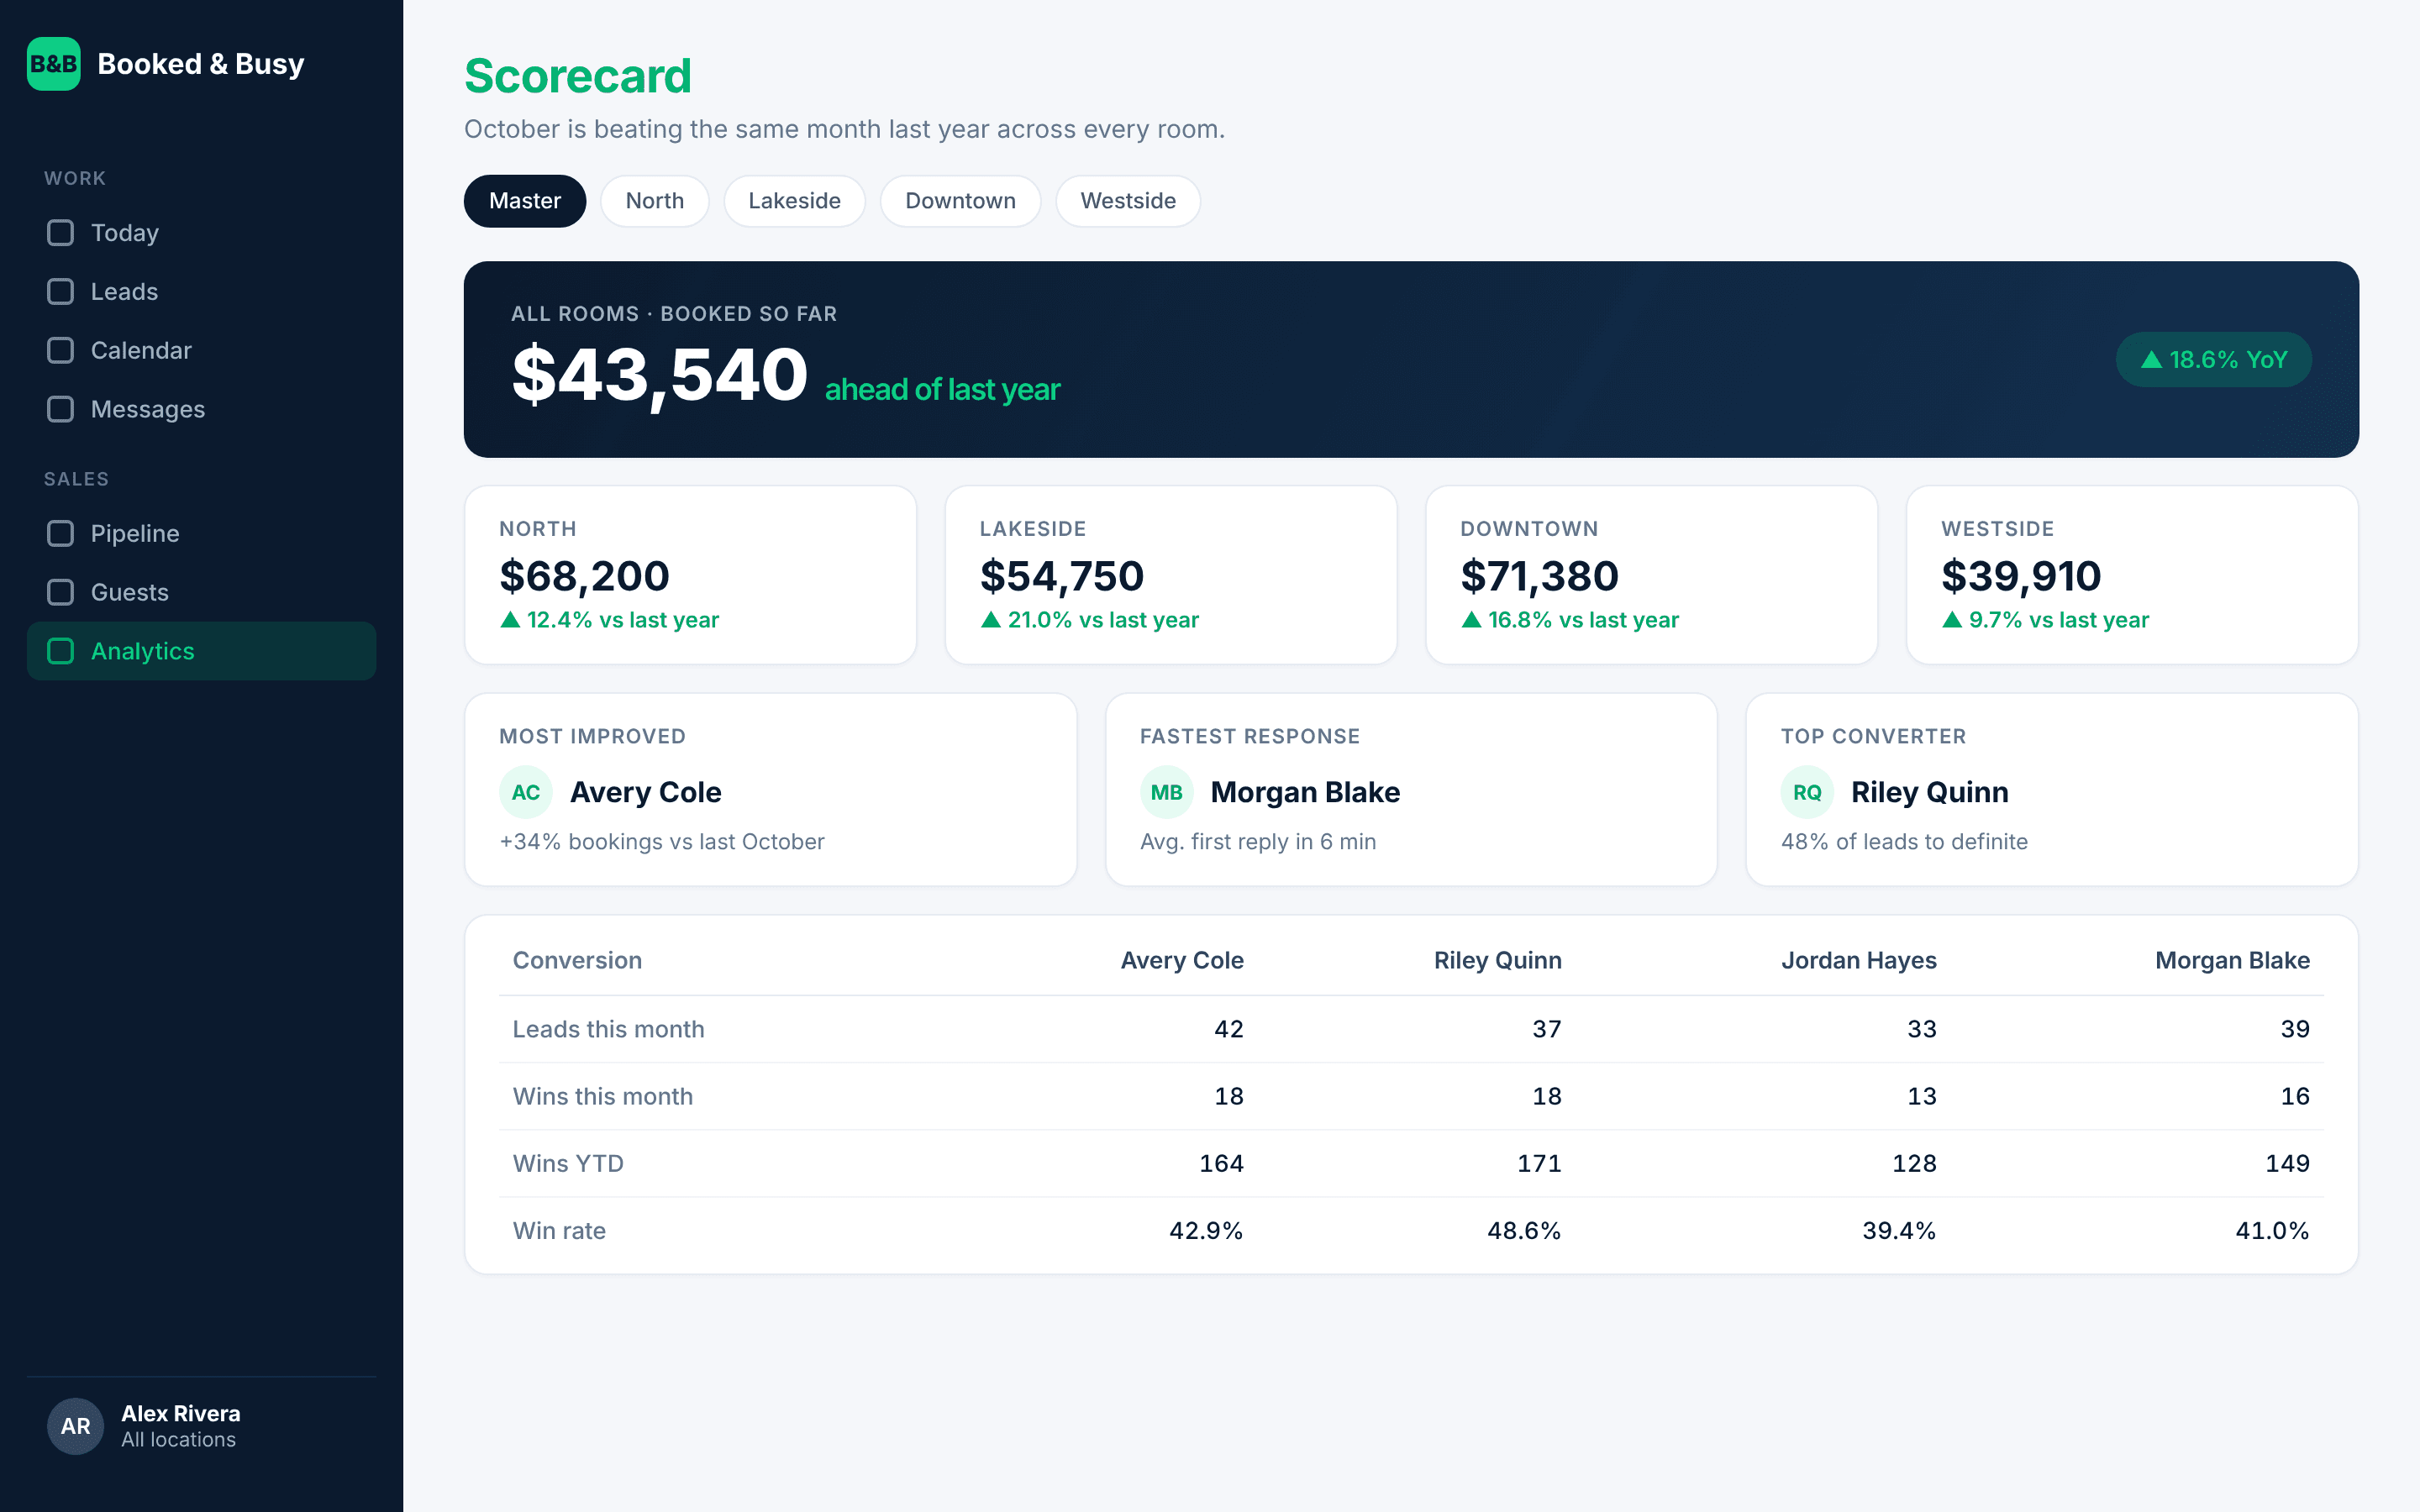Click the Fastest Response Morgan Blake name
2420x1512 pixels.
pos(1305,792)
